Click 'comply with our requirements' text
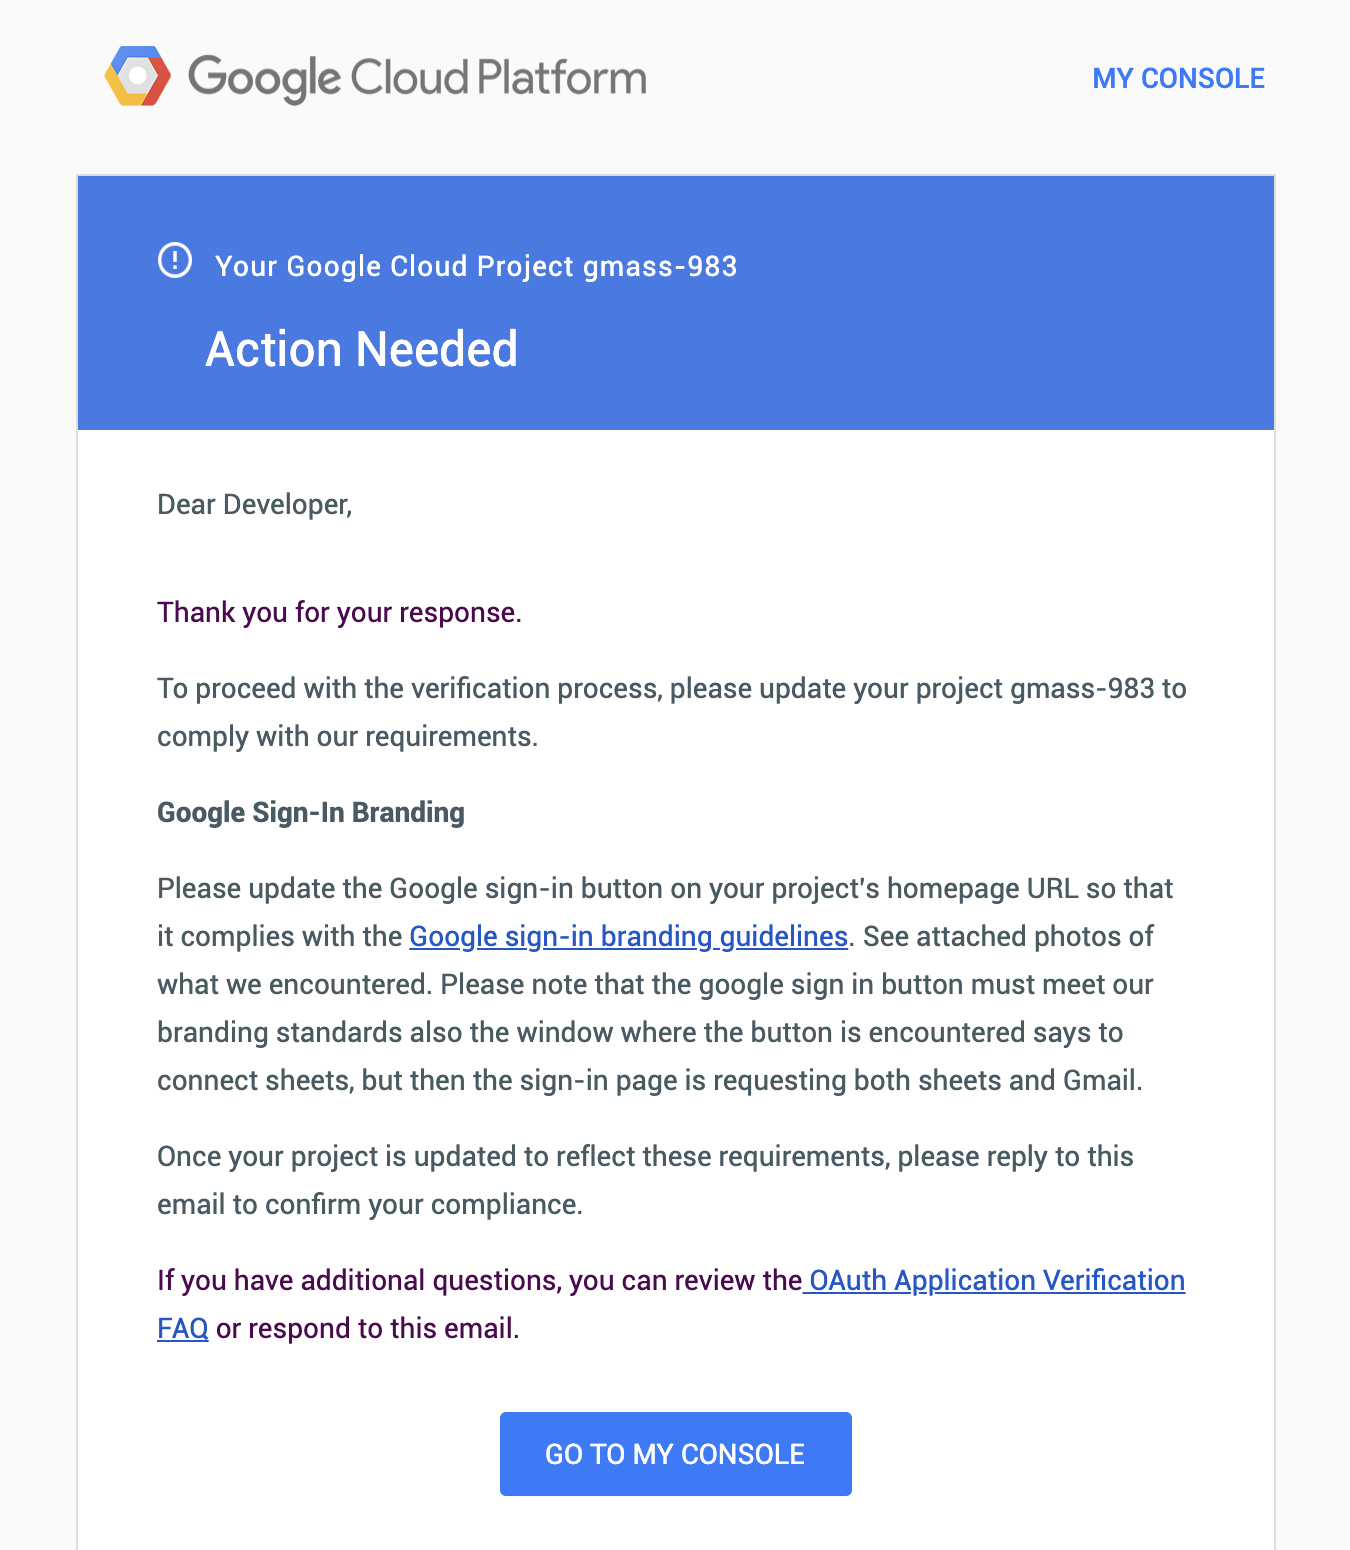Screen dimensions: 1350x1550 pos(347,736)
